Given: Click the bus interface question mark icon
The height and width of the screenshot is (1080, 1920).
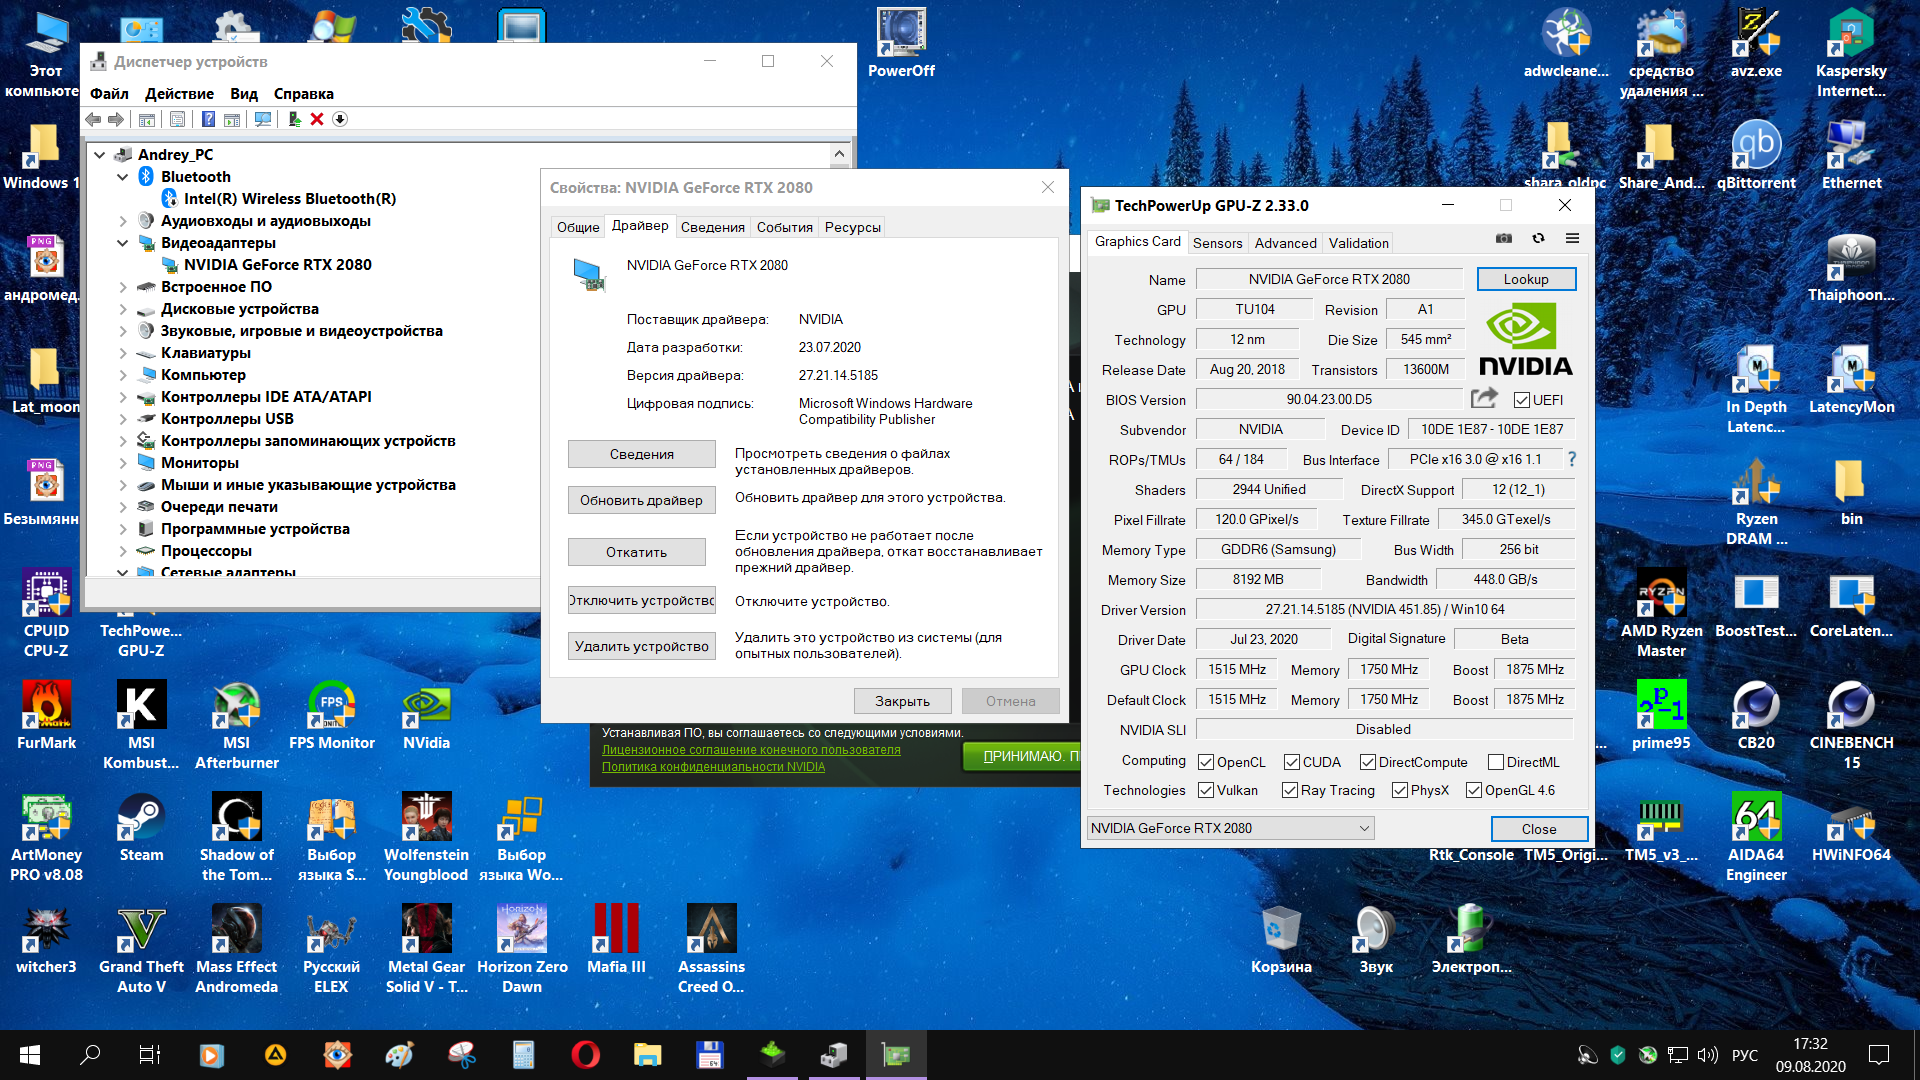Looking at the screenshot, I should (1572, 459).
